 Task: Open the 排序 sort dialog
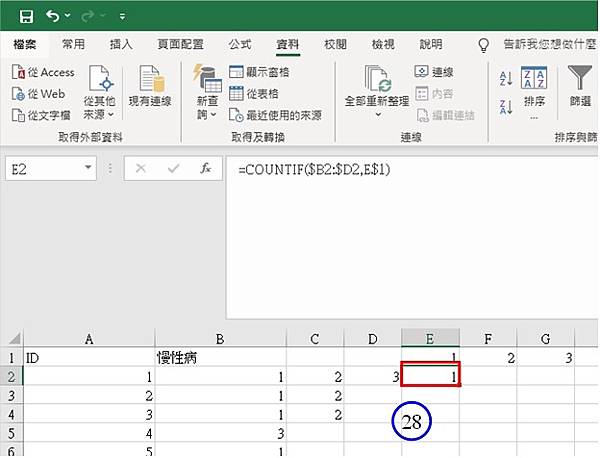tap(534, 92)
